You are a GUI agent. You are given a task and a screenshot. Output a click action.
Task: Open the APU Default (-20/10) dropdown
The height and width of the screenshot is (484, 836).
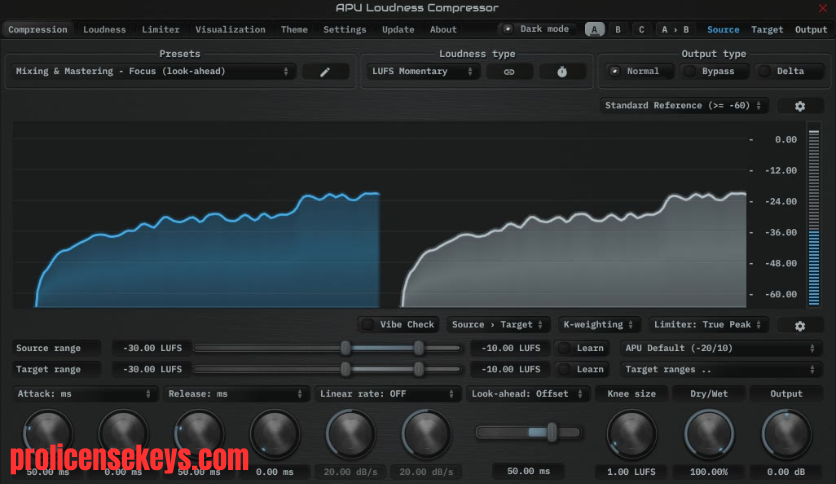tap(720, 348)
